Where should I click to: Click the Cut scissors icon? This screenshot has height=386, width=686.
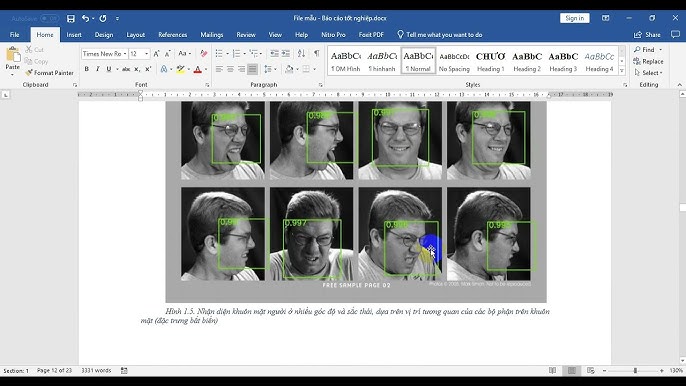[29, 49]
